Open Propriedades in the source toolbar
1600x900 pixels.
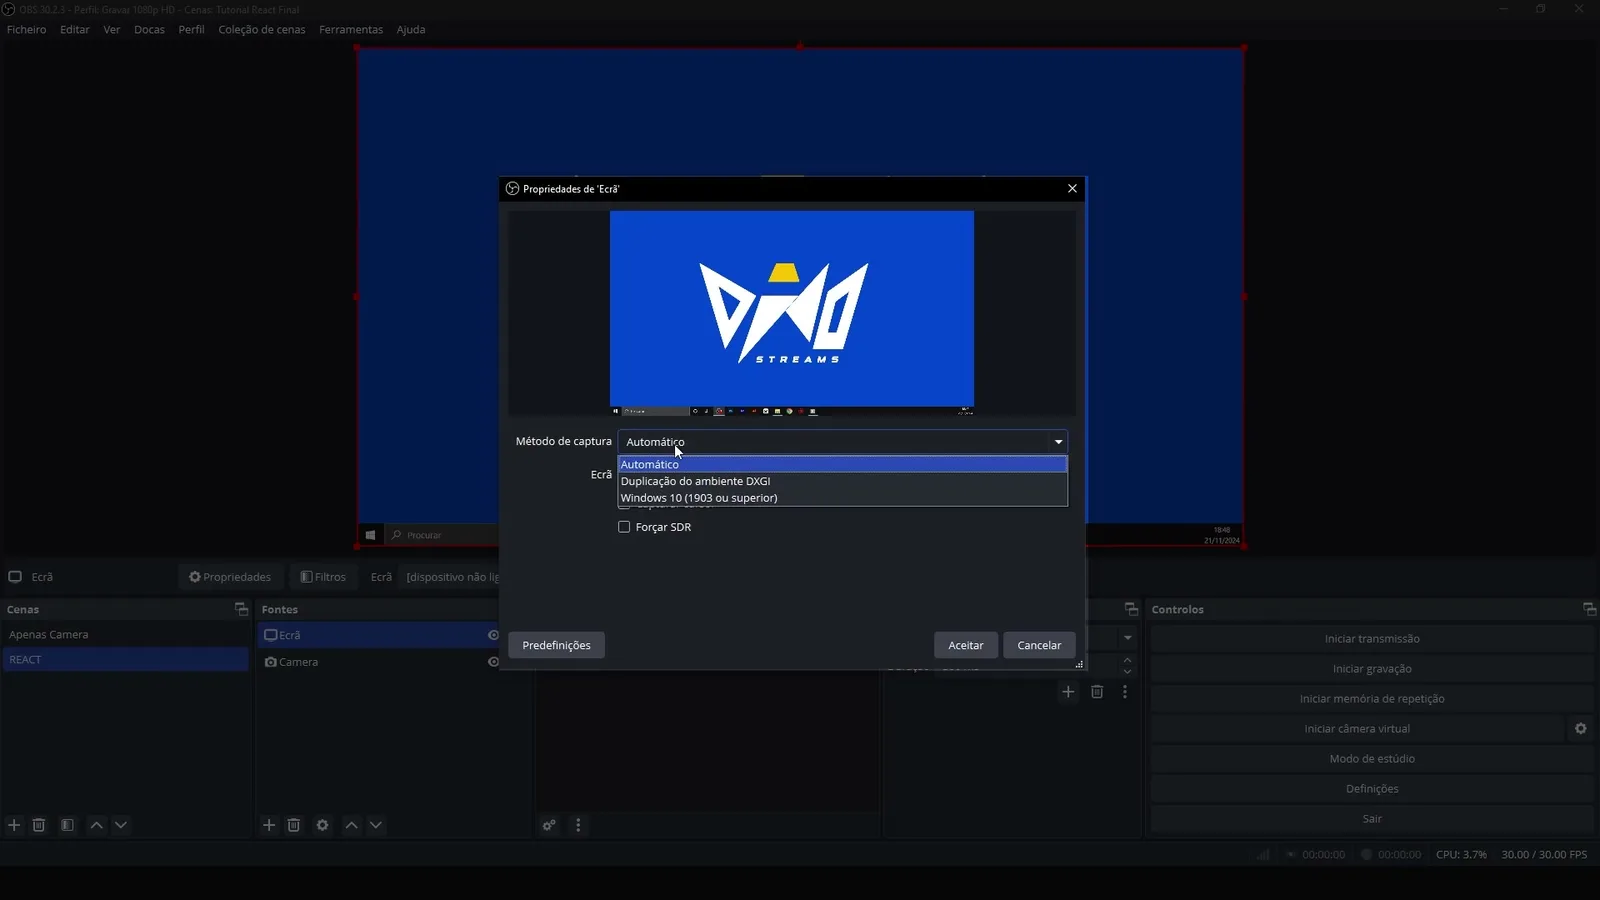tap(230, 577)
